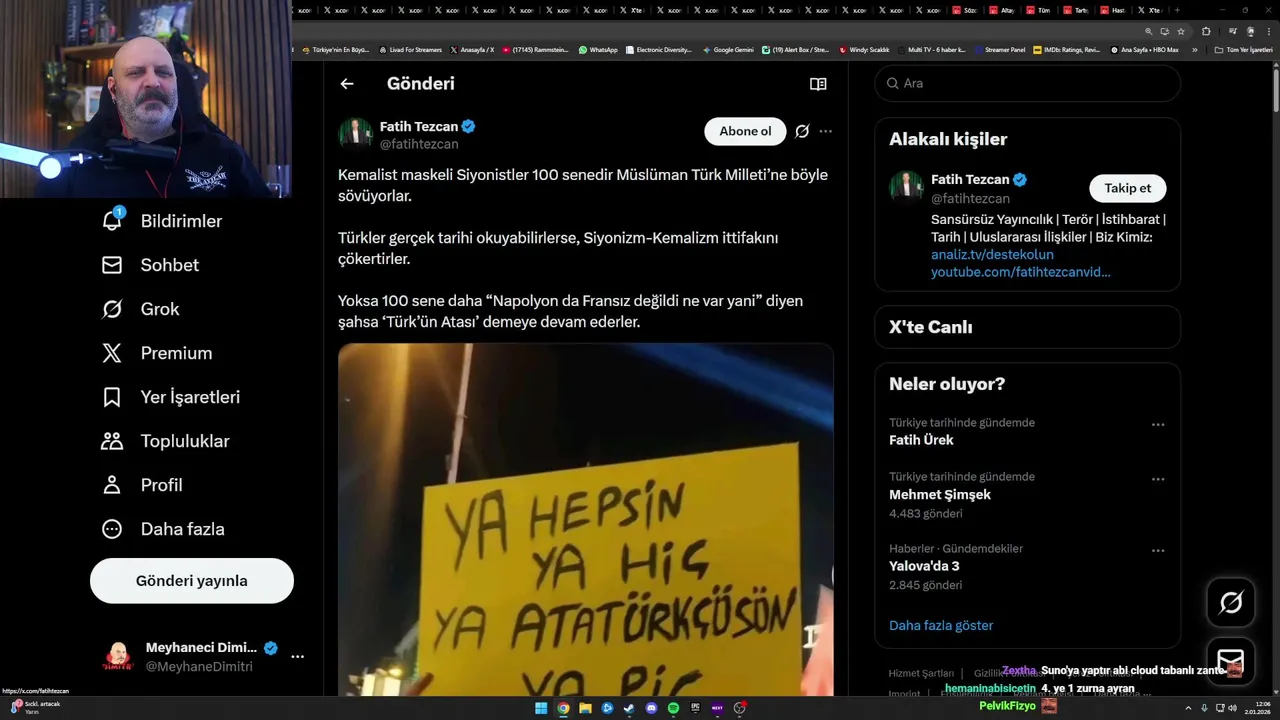Open the analiz.tv/destekolun link
The image size is (1280, 720).
click(x=992, y=255)
